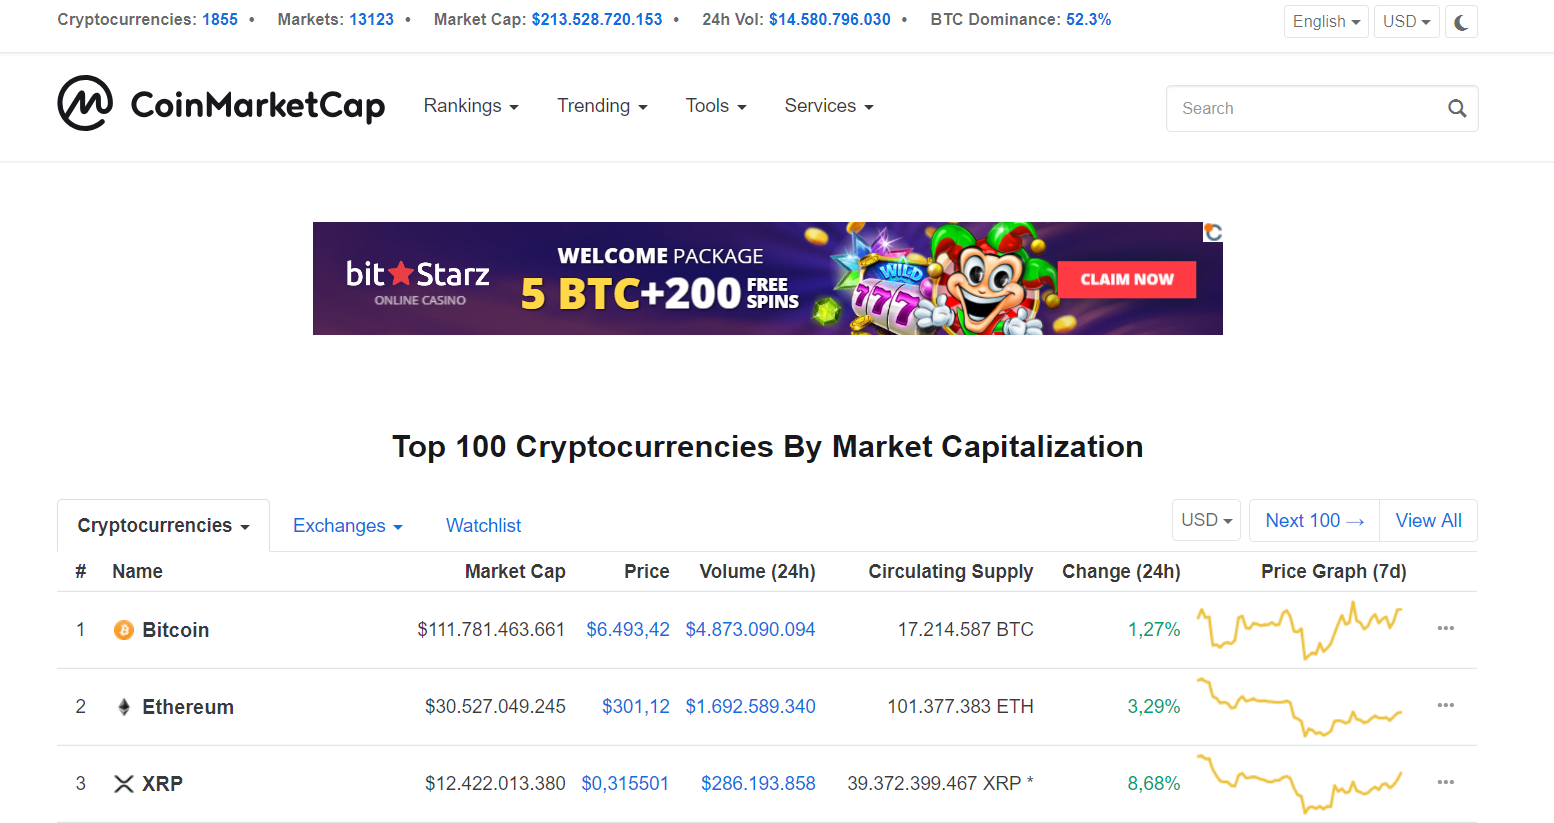
Task: Toggle dark mode moon icon
Action: coord(1461,22)
